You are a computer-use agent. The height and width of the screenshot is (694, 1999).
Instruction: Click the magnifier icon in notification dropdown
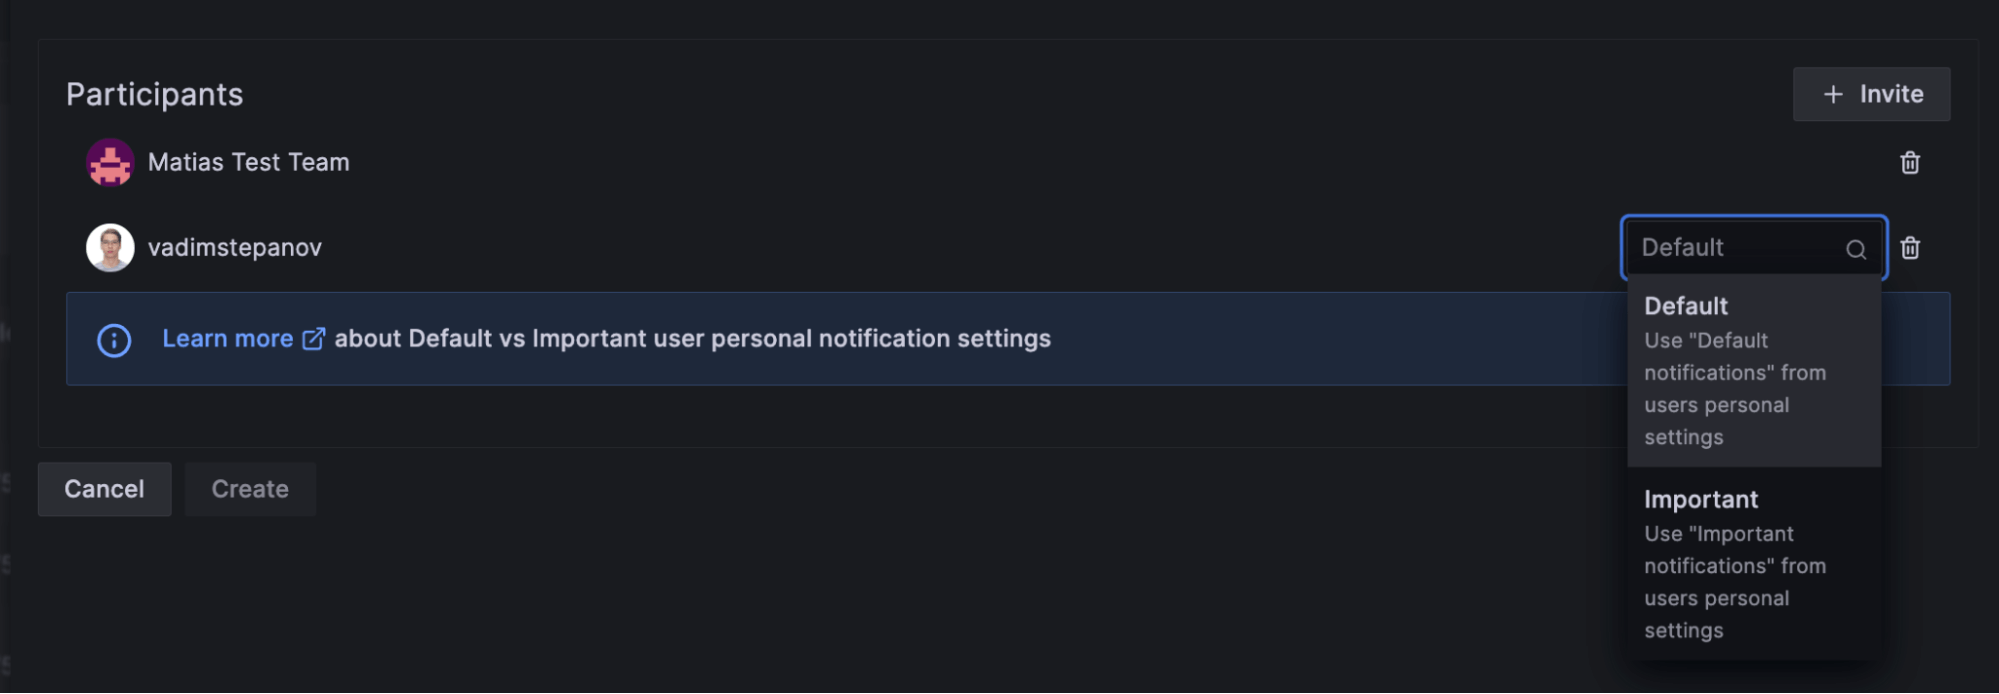(x=1855, y=249)
